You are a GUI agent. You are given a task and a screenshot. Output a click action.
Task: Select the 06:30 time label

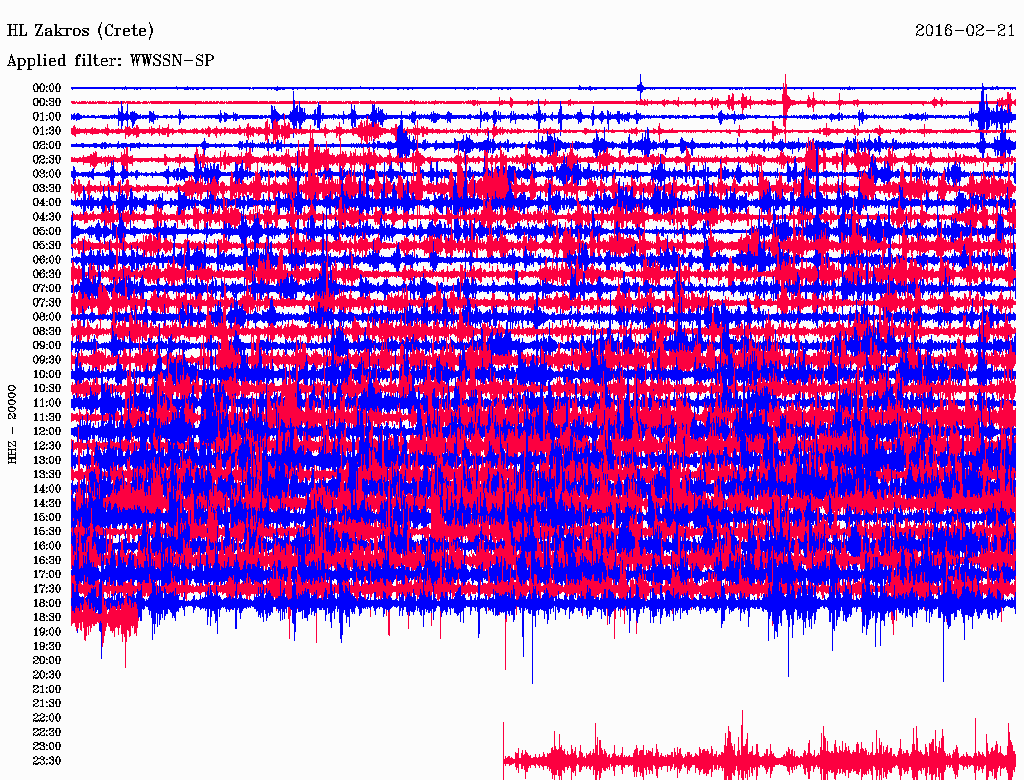[47, 274]
